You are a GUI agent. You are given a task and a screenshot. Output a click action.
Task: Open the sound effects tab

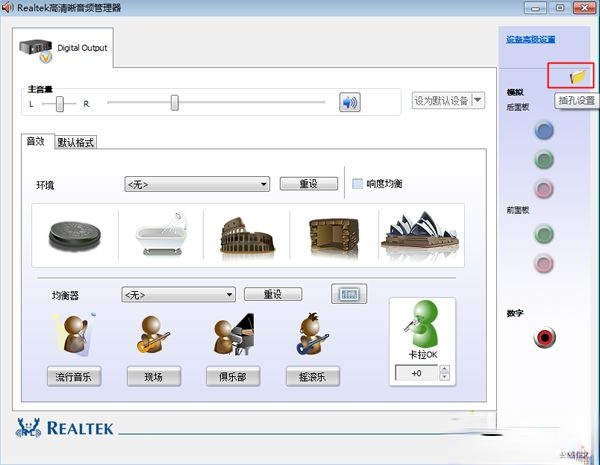coord(36,141)
